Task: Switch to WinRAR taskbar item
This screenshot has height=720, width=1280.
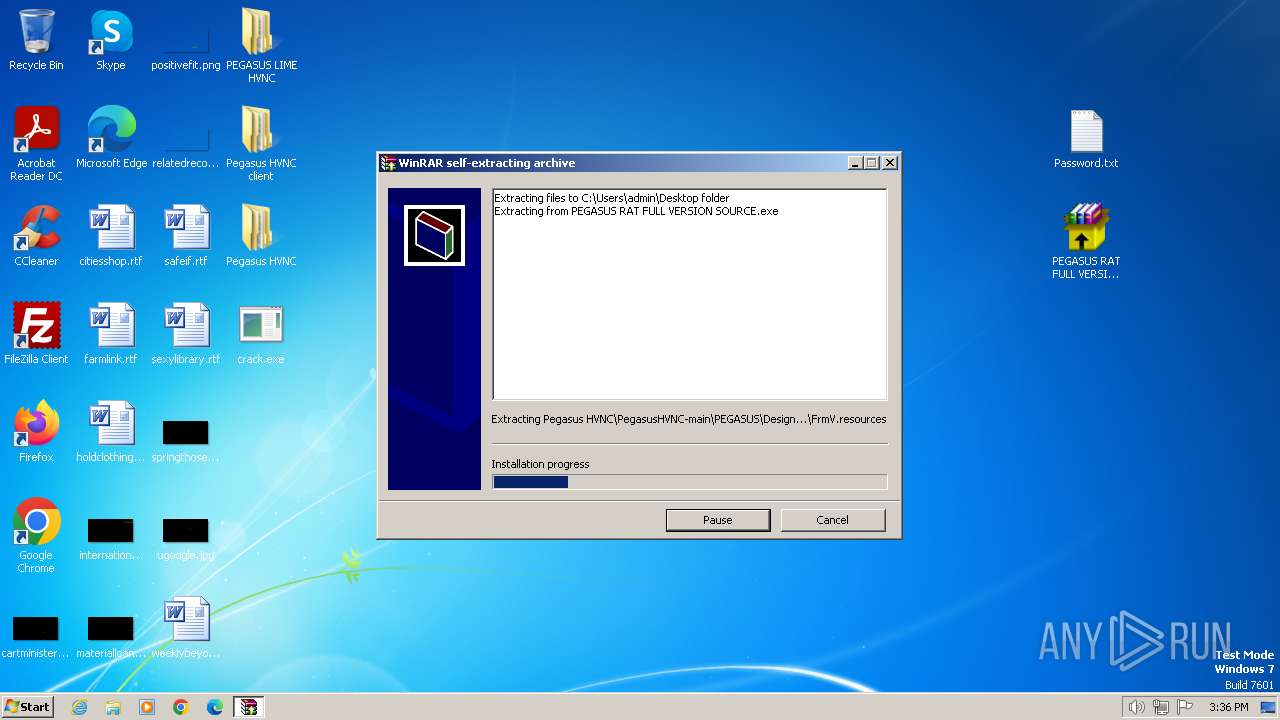Action: click(248, 707)
